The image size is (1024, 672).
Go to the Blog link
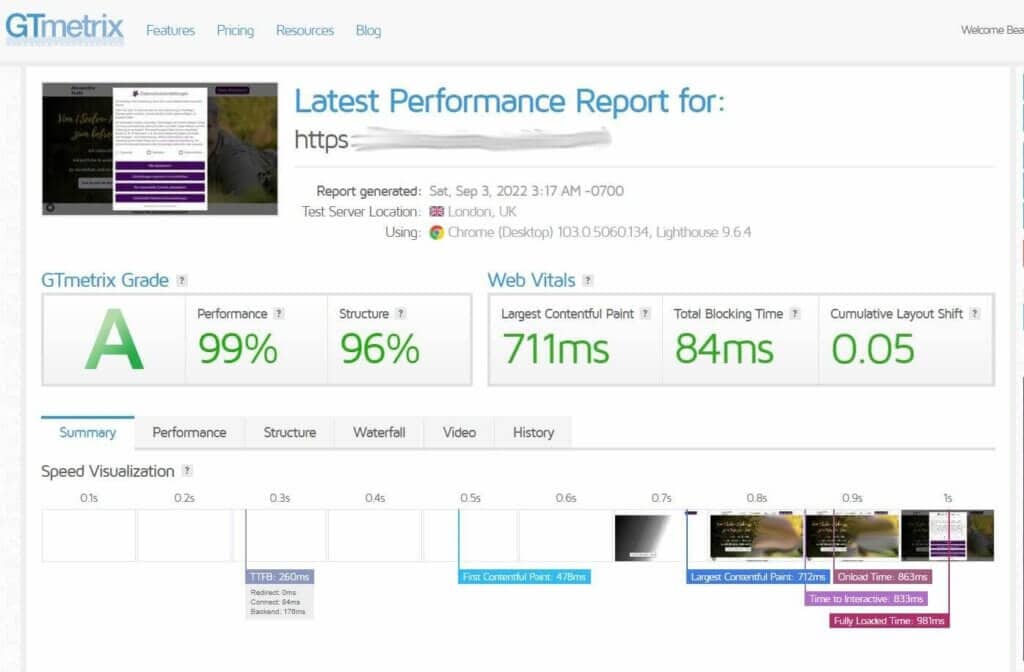[368, 31]
